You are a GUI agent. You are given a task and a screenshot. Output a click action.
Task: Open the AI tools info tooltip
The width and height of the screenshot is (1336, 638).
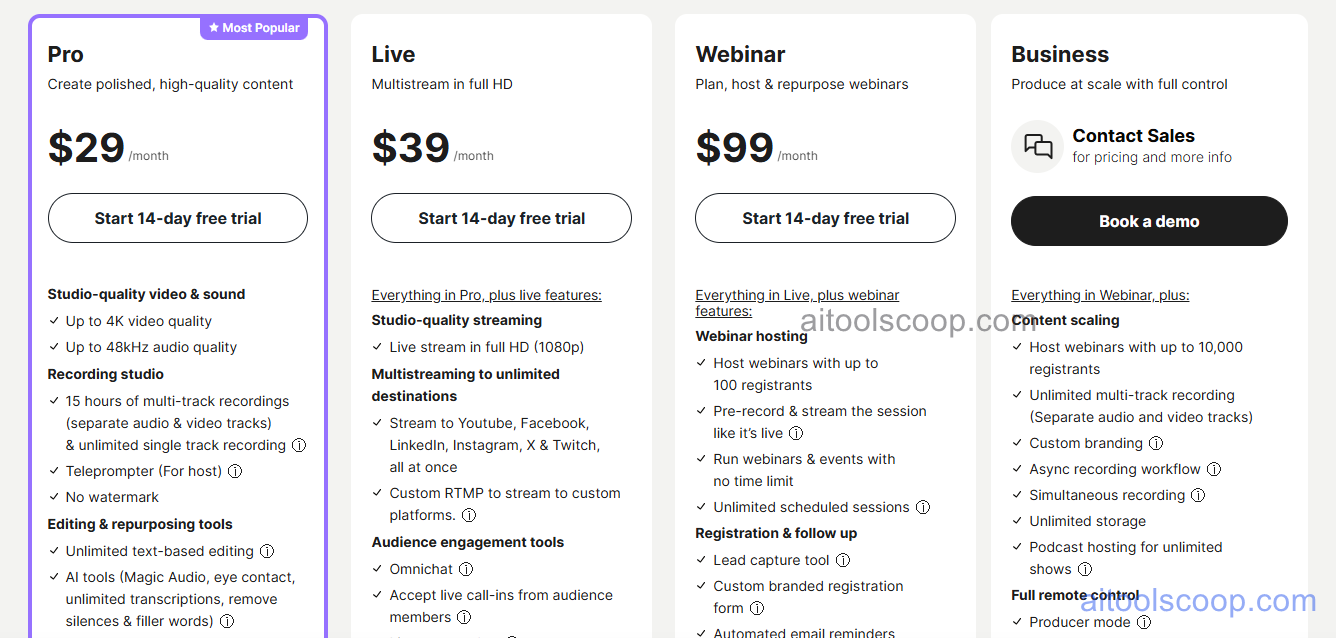coord(227,621)
